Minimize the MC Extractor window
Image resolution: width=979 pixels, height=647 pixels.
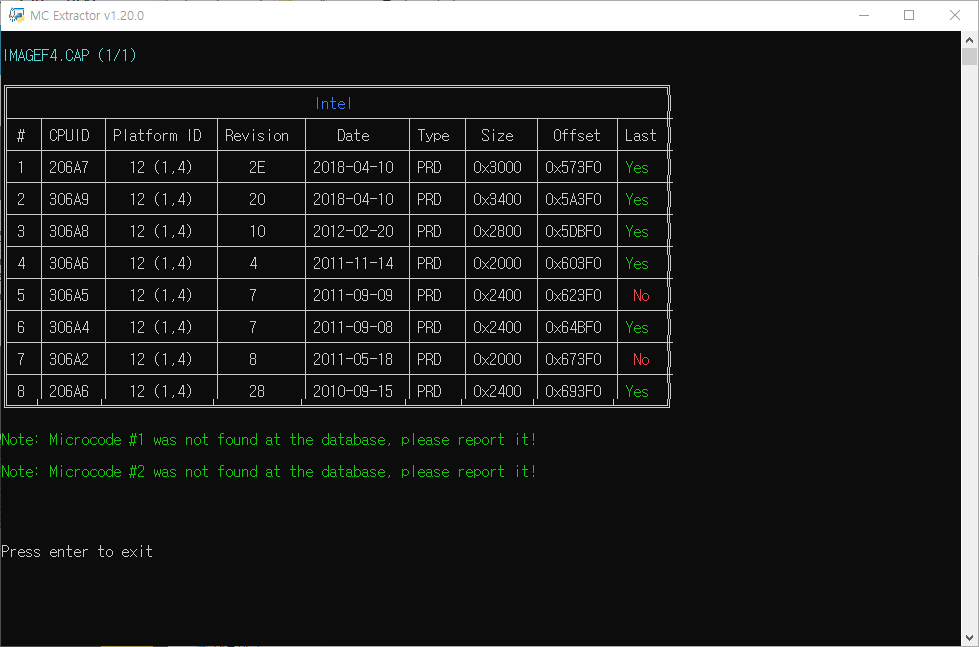864,15
